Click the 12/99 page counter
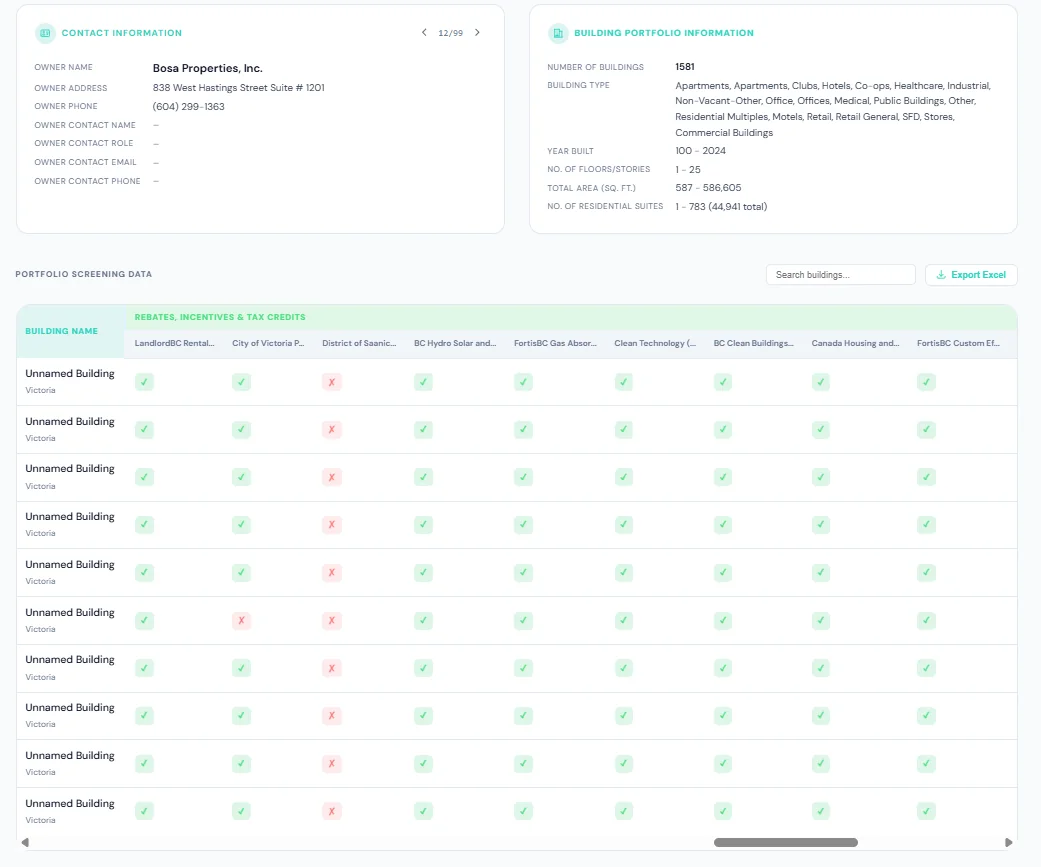 point(450,33)
